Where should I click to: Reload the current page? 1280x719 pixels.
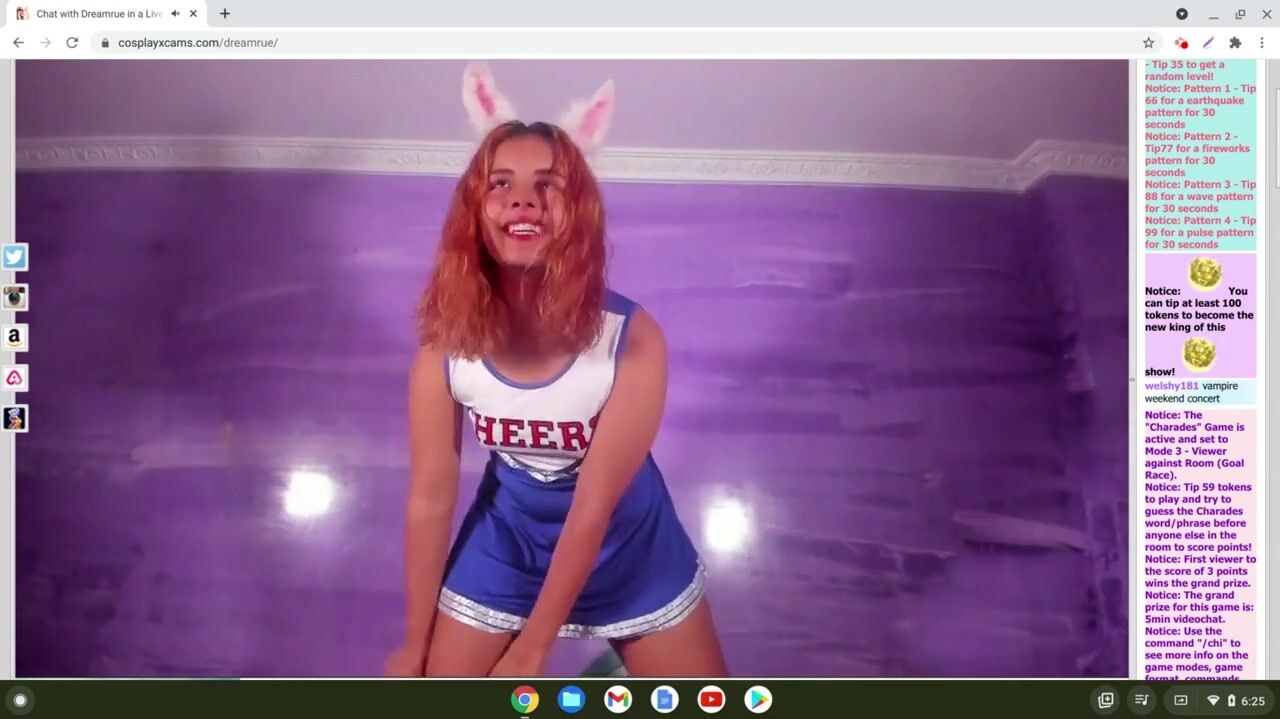[72, 43]
